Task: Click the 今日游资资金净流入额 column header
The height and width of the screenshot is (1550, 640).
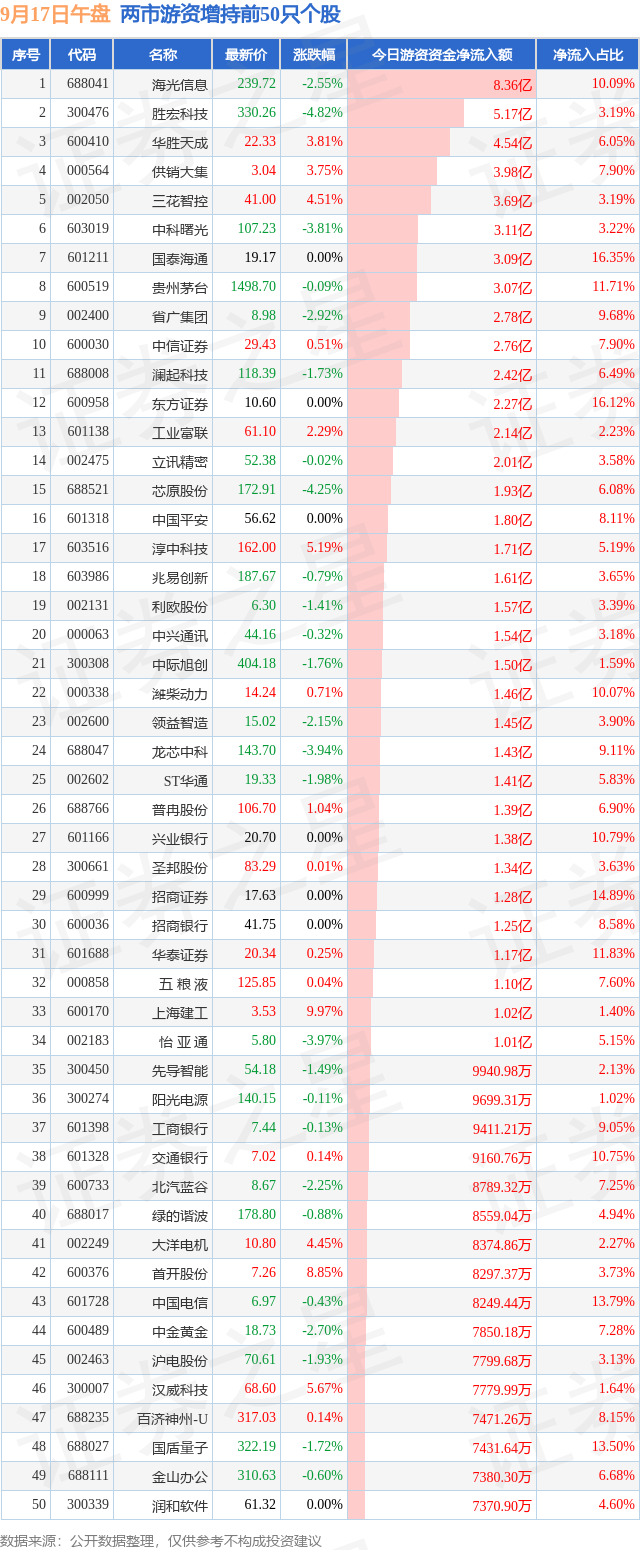Action: point(441,55)
